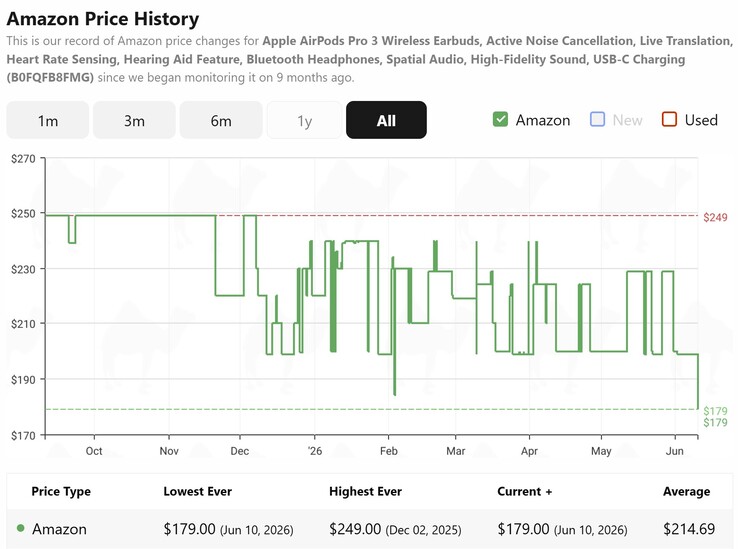
Task: Uncheck the Amazon price series checkbox
Action: [500, 119]
